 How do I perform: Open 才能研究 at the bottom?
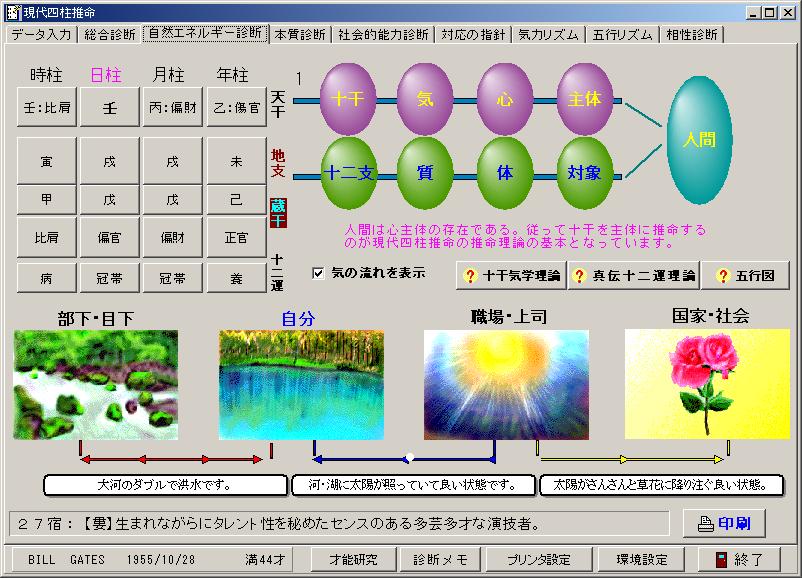pos(353,560)
